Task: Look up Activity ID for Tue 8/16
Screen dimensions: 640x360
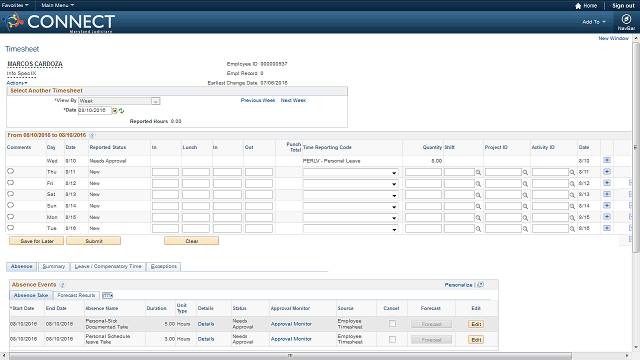Action: tap(572, 229)
